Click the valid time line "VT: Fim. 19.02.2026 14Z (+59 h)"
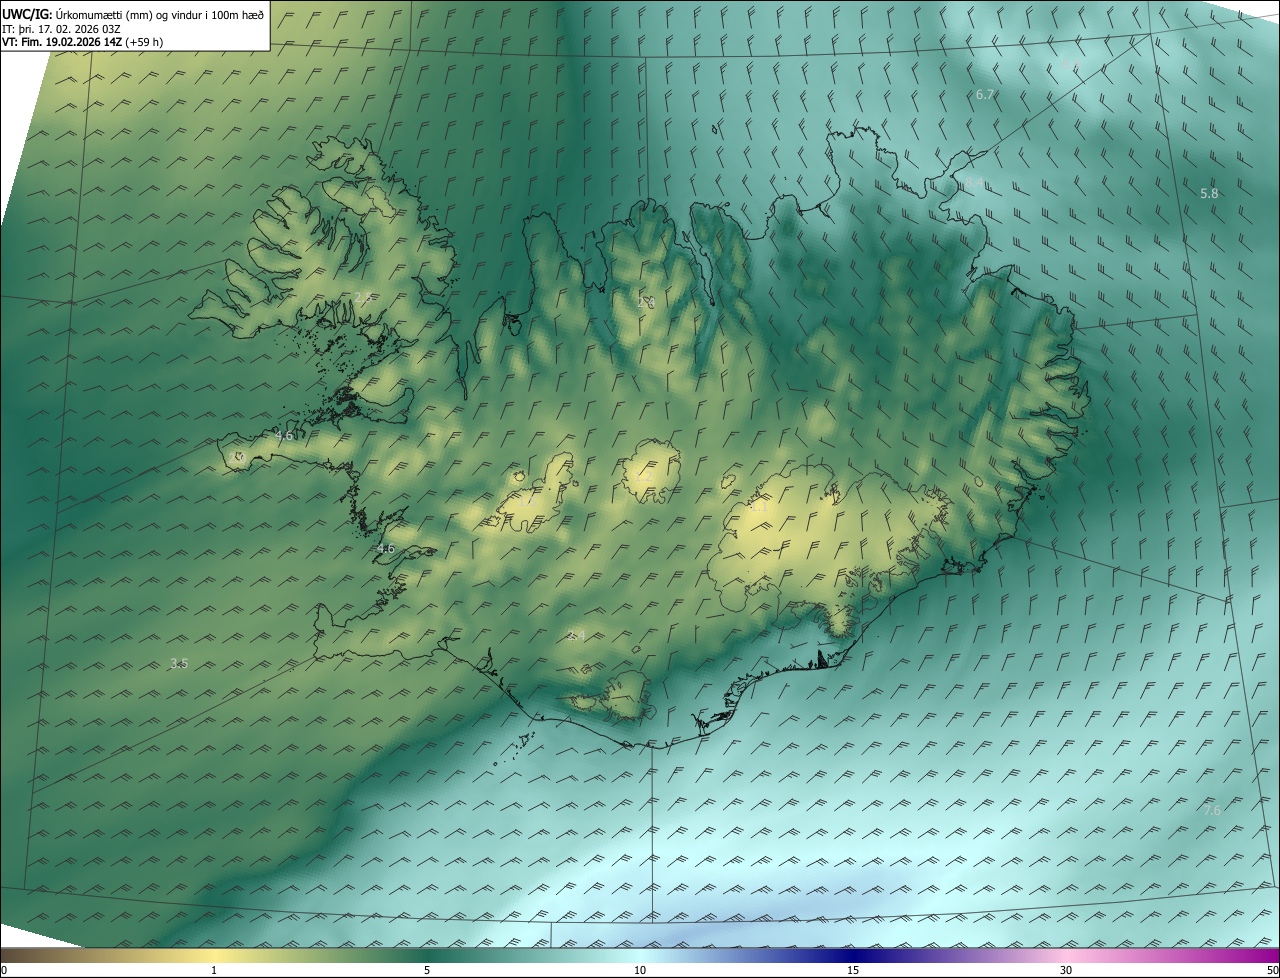Image resolution: width=1280 pixels, height=978 pixels. 83,42
